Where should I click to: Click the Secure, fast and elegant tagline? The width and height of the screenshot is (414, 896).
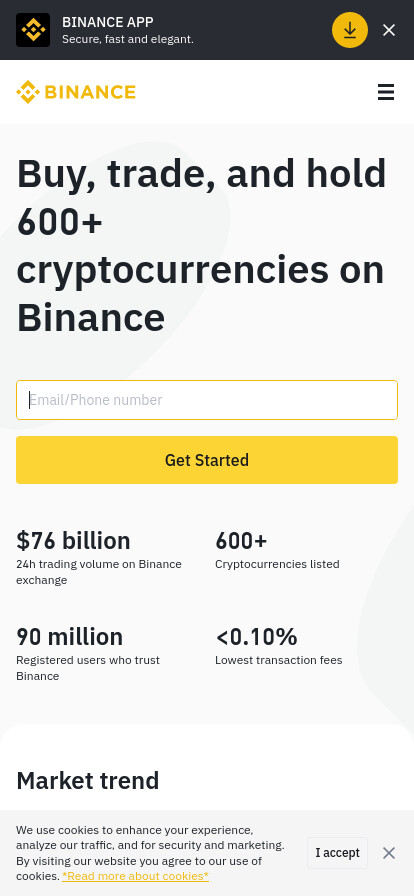(x=128, y=39)
